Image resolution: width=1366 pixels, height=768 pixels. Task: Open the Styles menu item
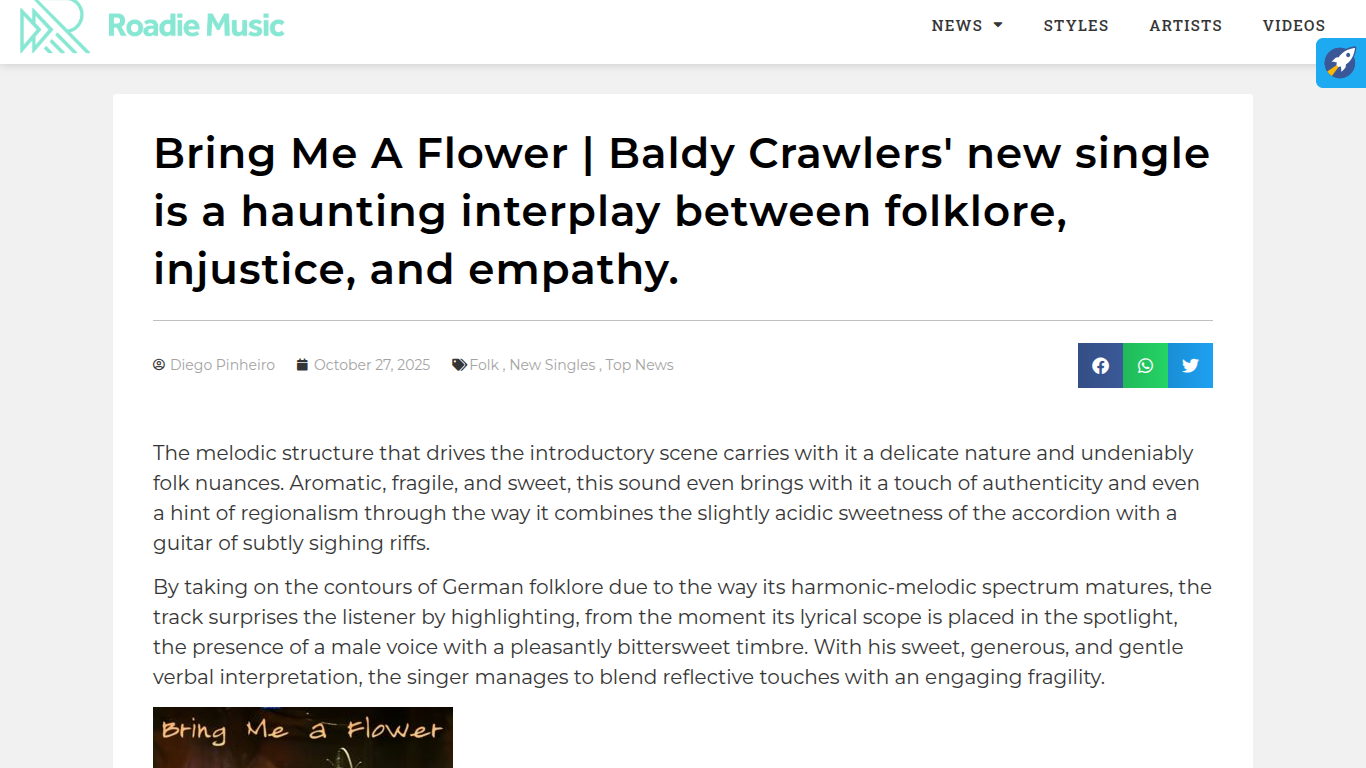pos(1076,25)
